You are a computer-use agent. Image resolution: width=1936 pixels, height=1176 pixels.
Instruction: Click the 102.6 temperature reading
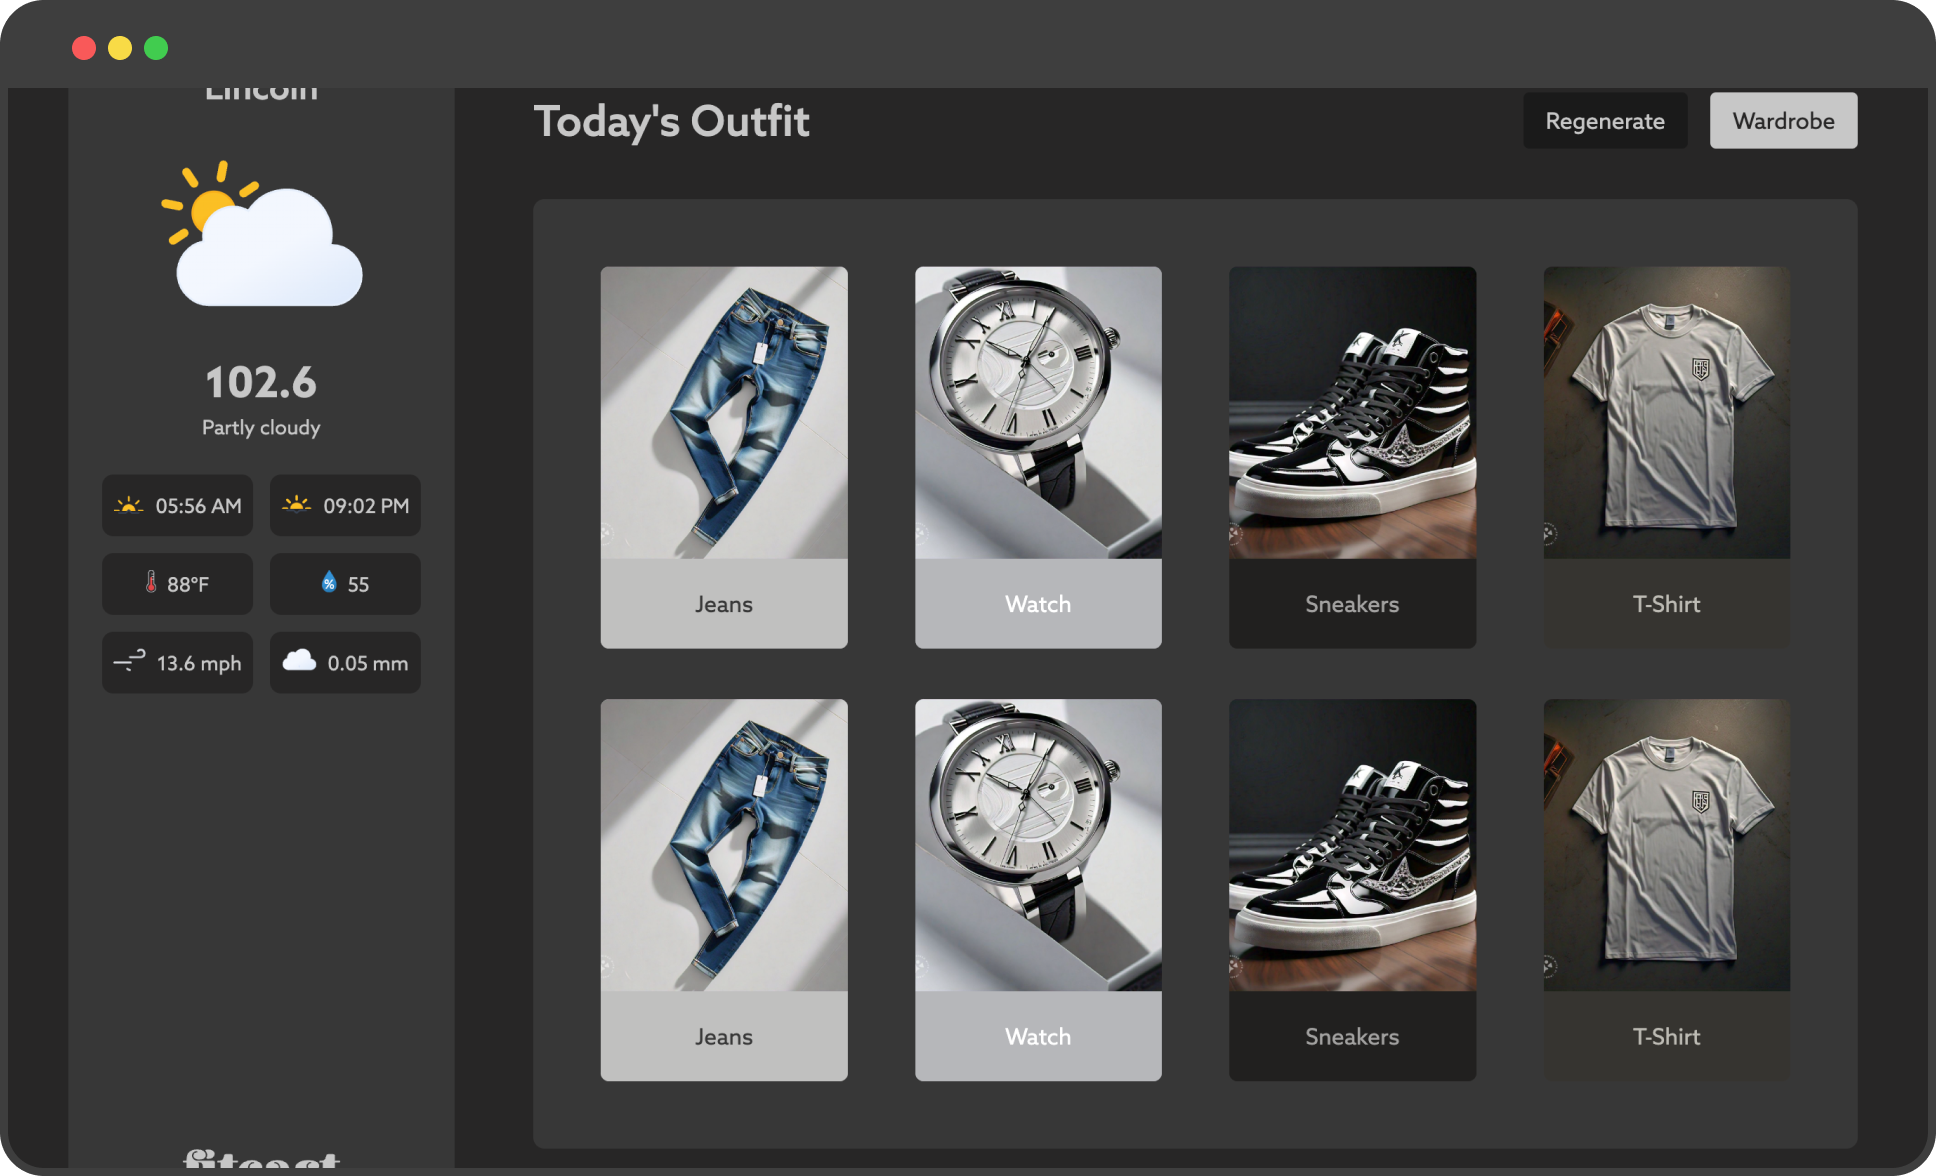click(261, 383)
